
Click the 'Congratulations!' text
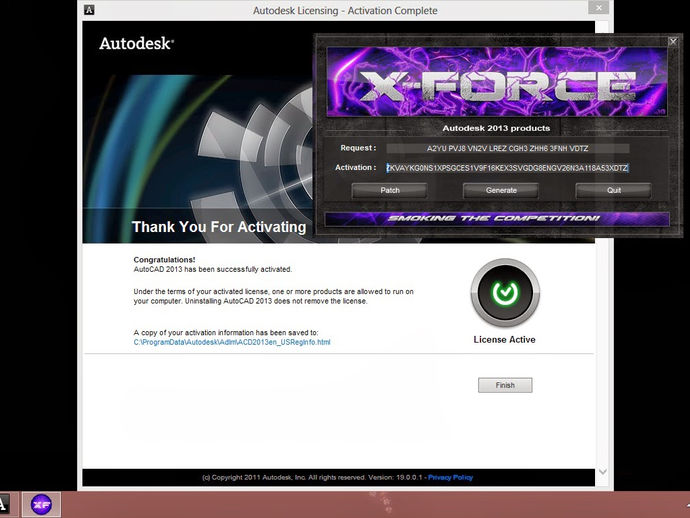point(164,260)
